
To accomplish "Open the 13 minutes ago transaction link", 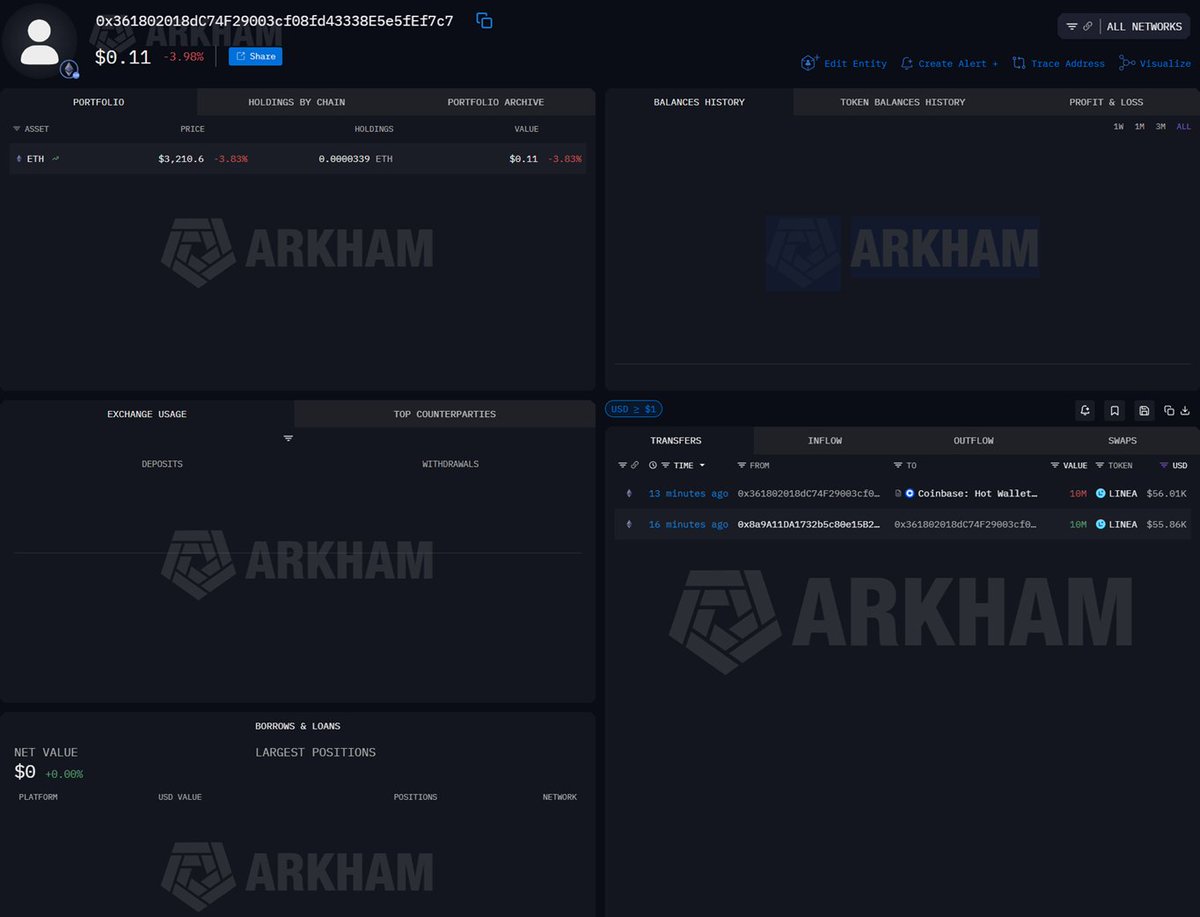I will (x=688, y=494).
